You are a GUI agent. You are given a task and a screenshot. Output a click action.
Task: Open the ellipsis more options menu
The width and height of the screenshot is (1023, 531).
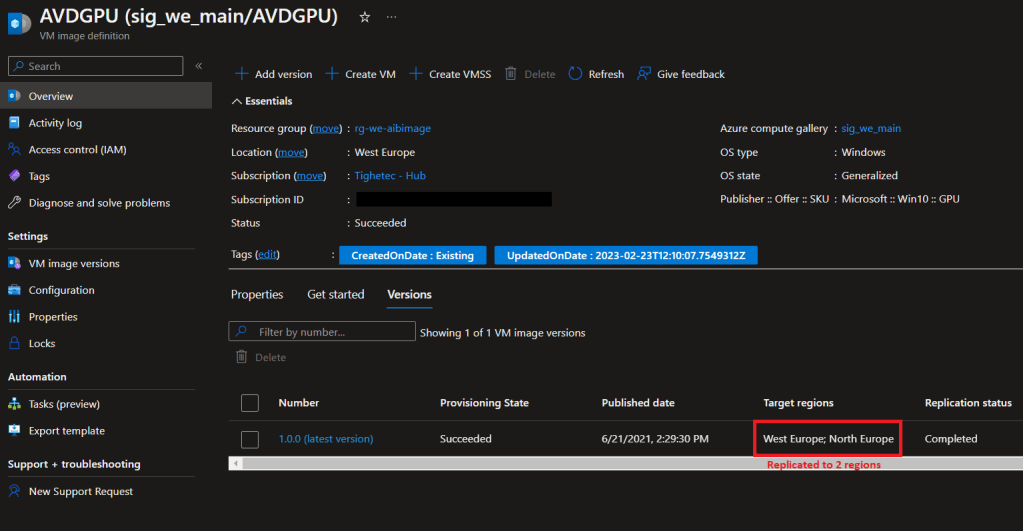pyautogui.click(x=391, y=17)
